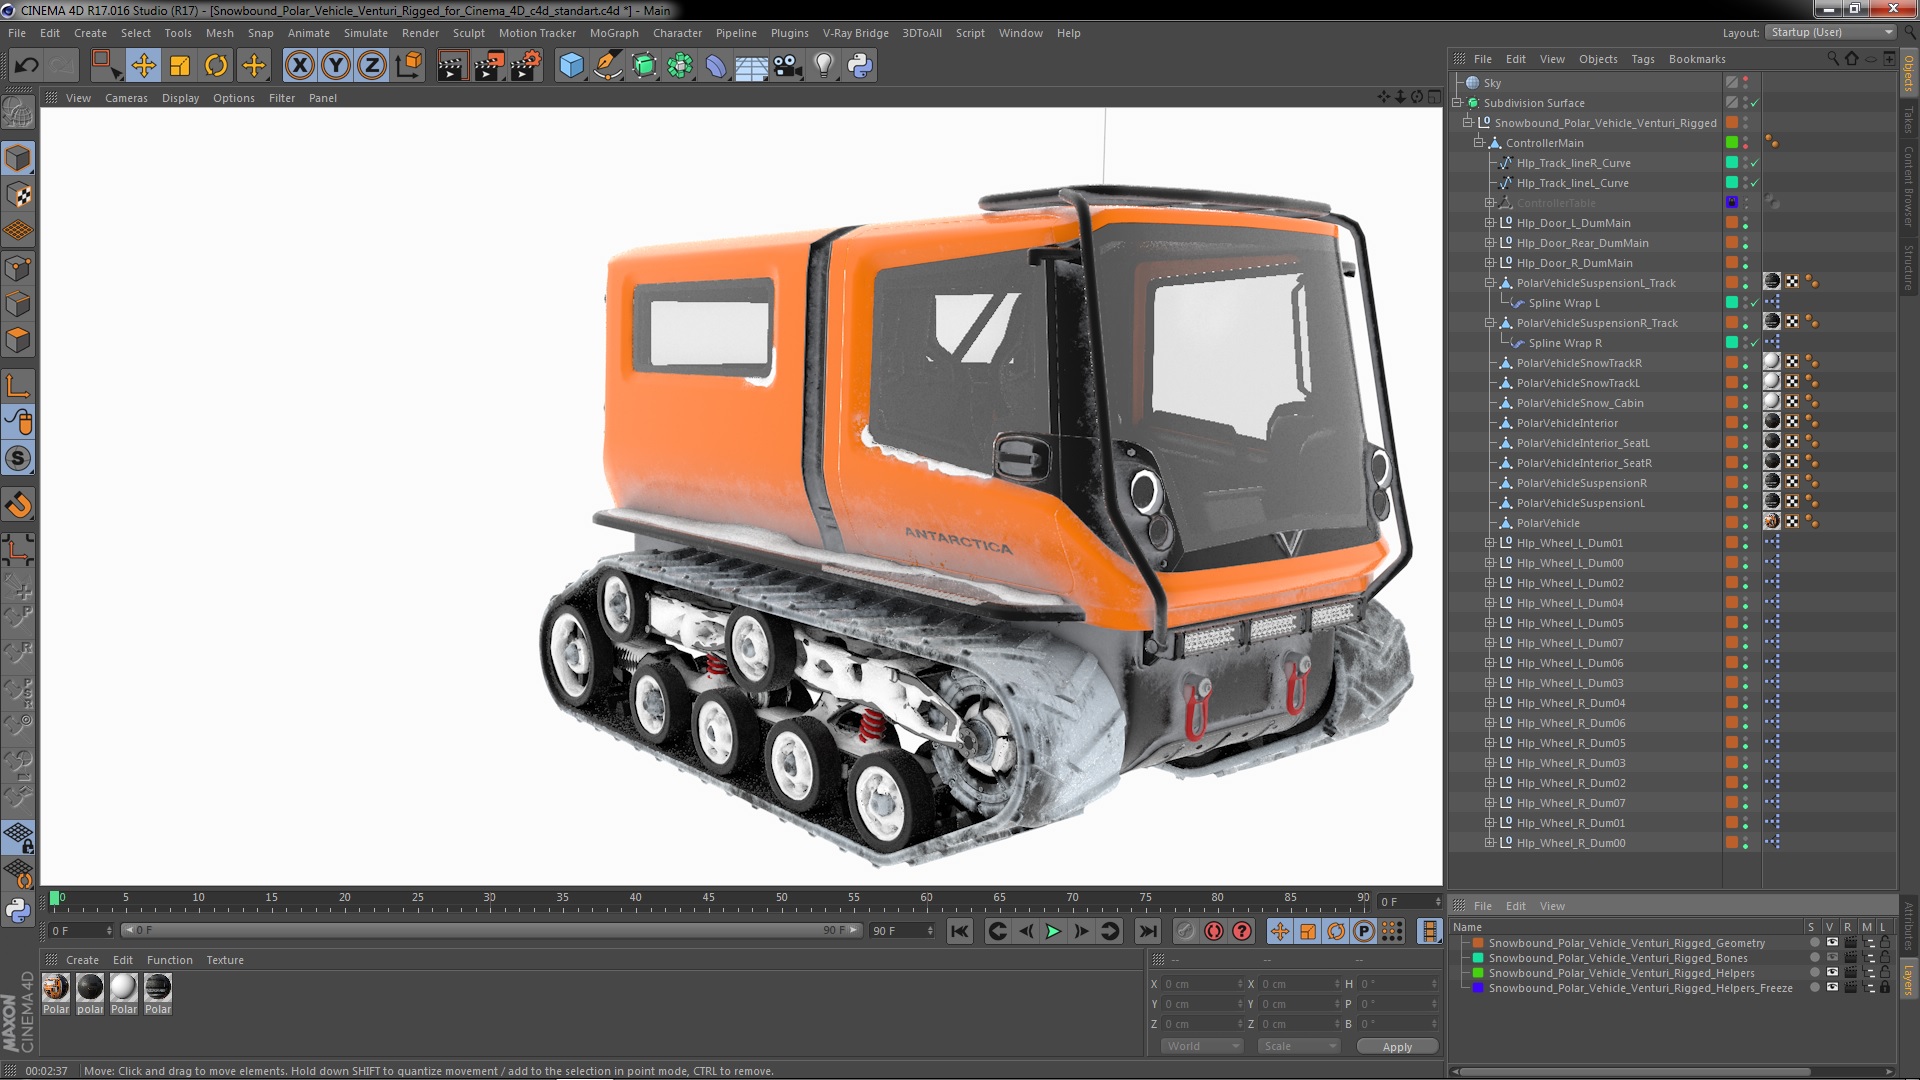Screen dimensions: 1920x1080
Task: Select the first Polar material thumbnail
Action: [56, 988]
